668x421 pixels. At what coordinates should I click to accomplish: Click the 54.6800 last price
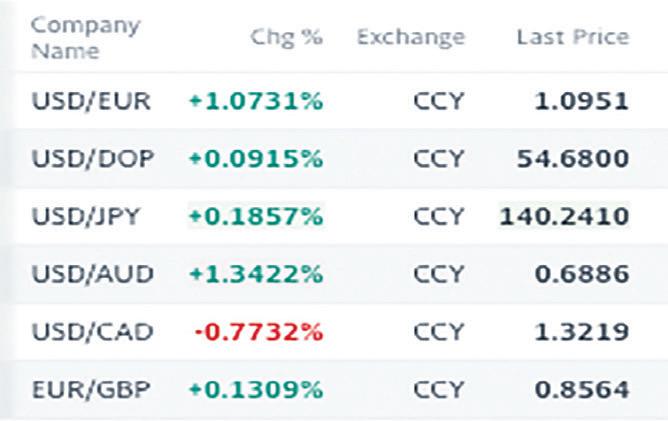click(x=572, y=159)
